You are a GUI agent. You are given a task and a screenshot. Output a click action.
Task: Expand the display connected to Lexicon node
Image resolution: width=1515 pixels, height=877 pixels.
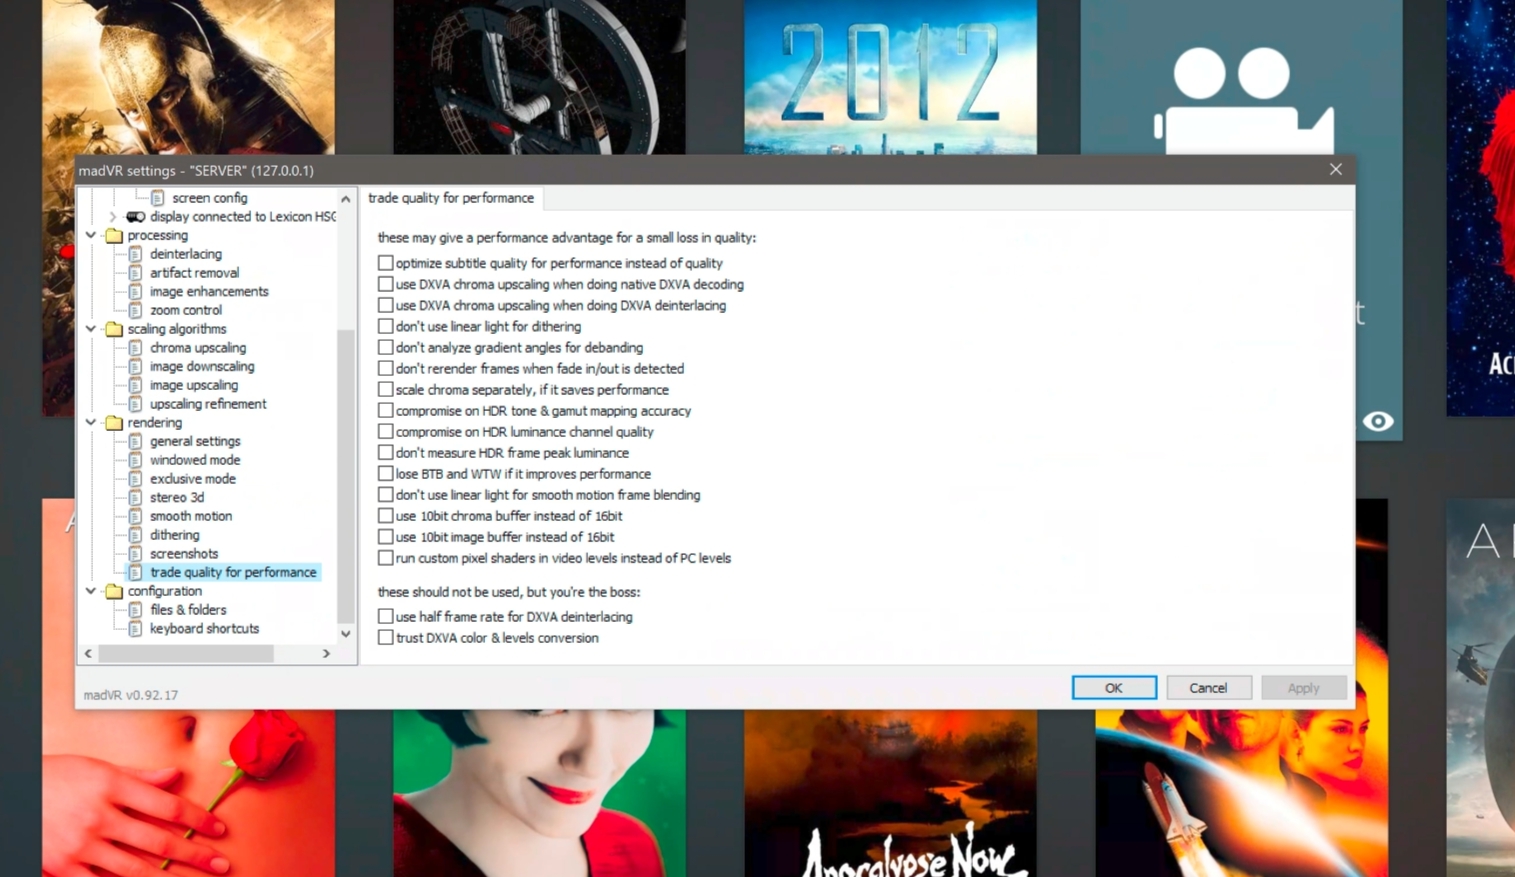point(113,217)
